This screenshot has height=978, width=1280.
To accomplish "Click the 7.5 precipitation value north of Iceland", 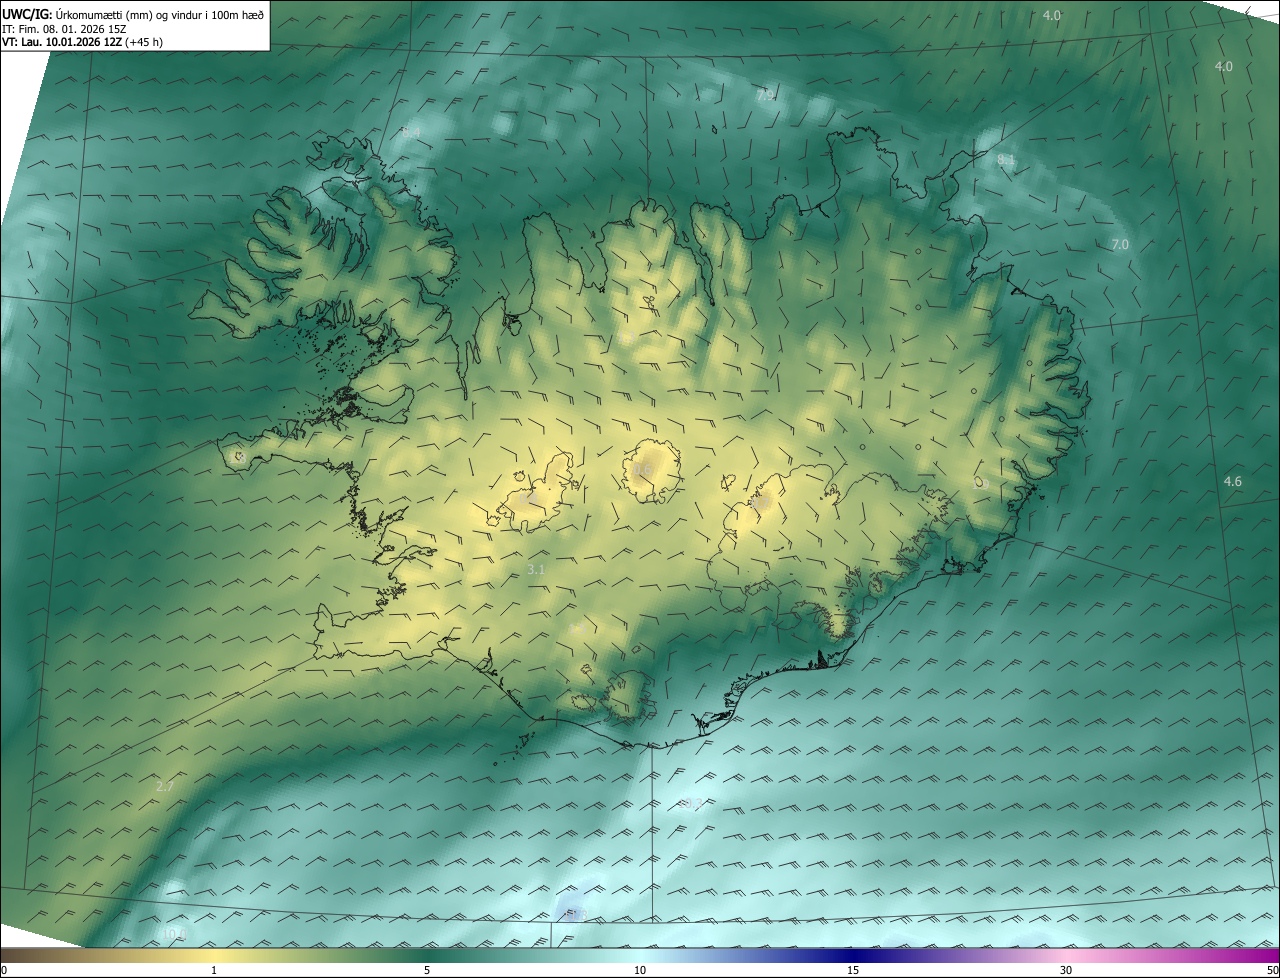I will pos(765,96).
